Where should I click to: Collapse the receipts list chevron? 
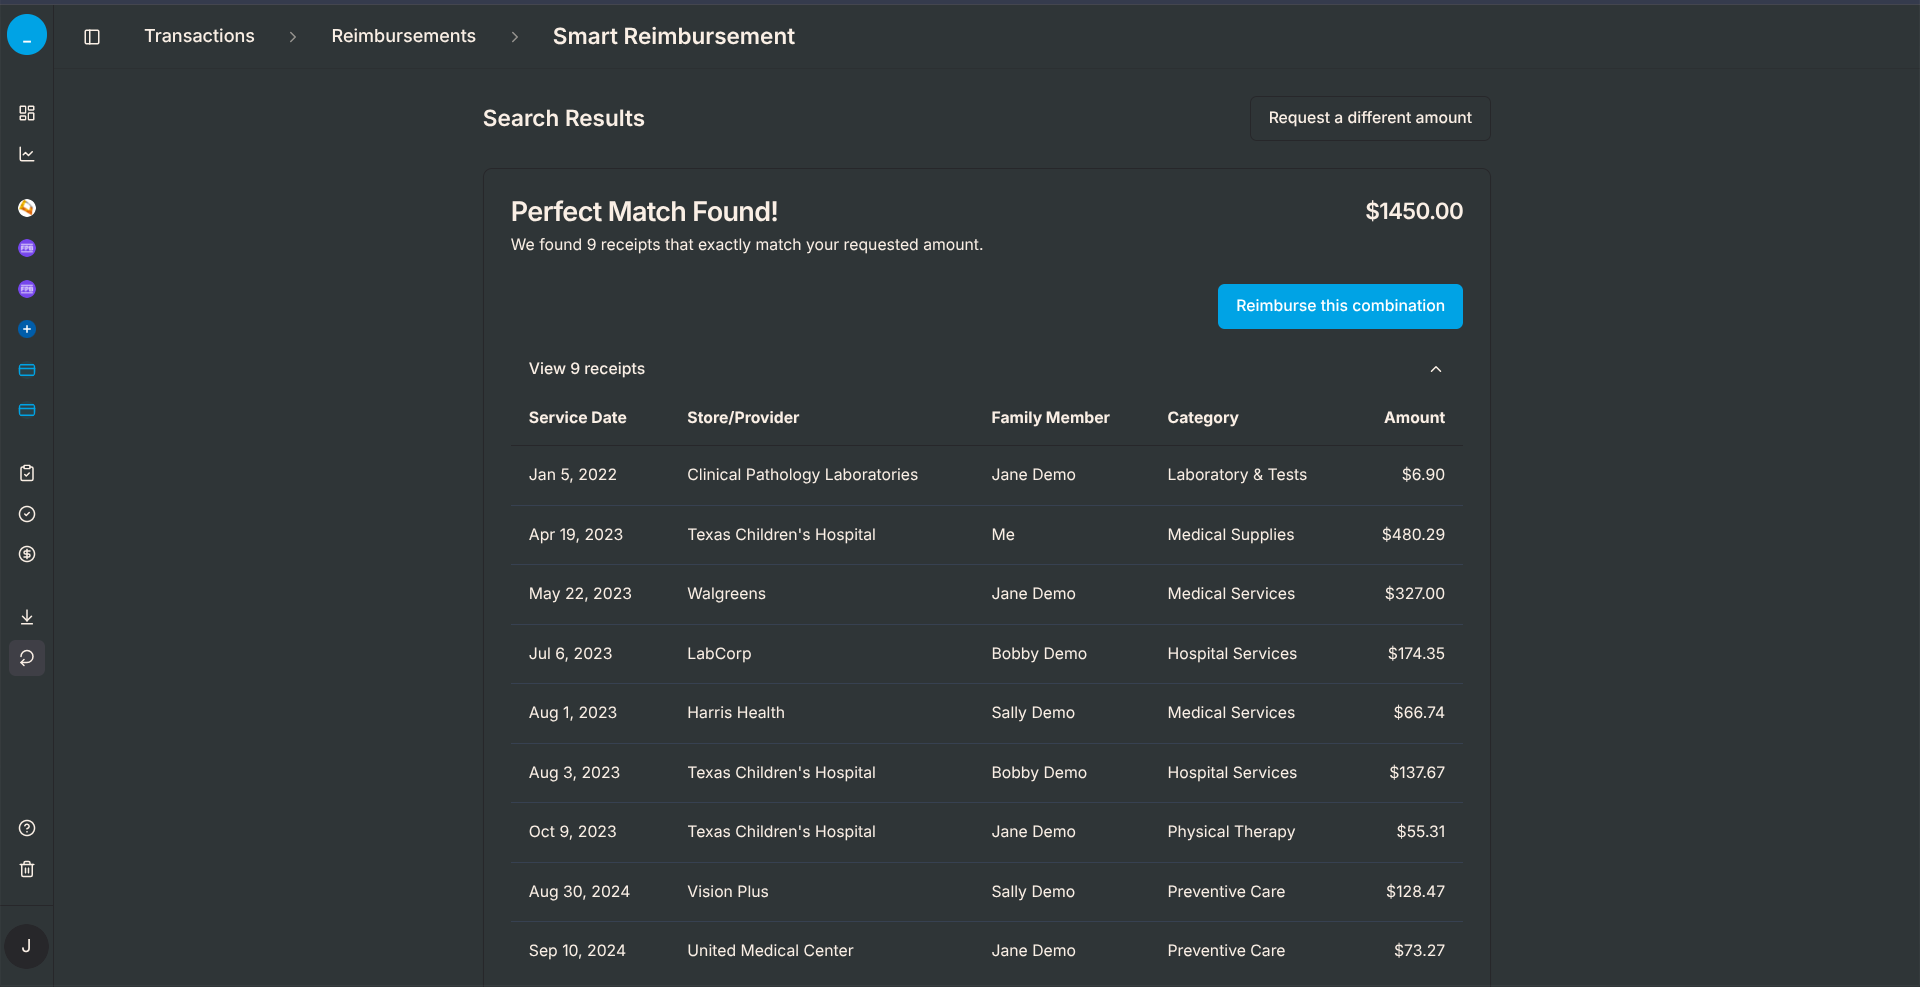point(1436,369)
